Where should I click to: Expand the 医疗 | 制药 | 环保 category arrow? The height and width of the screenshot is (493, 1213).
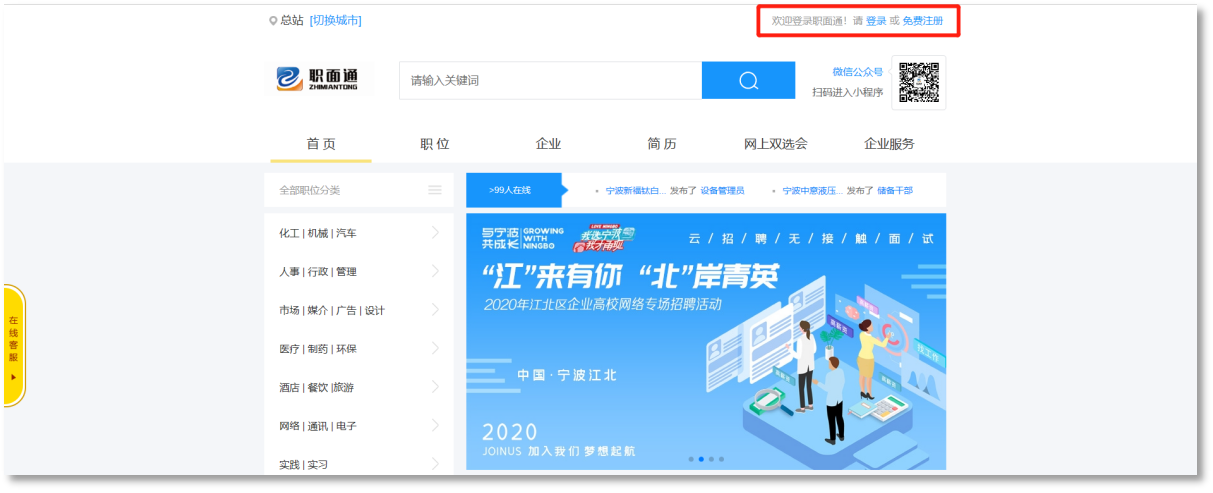coord(435,348)
